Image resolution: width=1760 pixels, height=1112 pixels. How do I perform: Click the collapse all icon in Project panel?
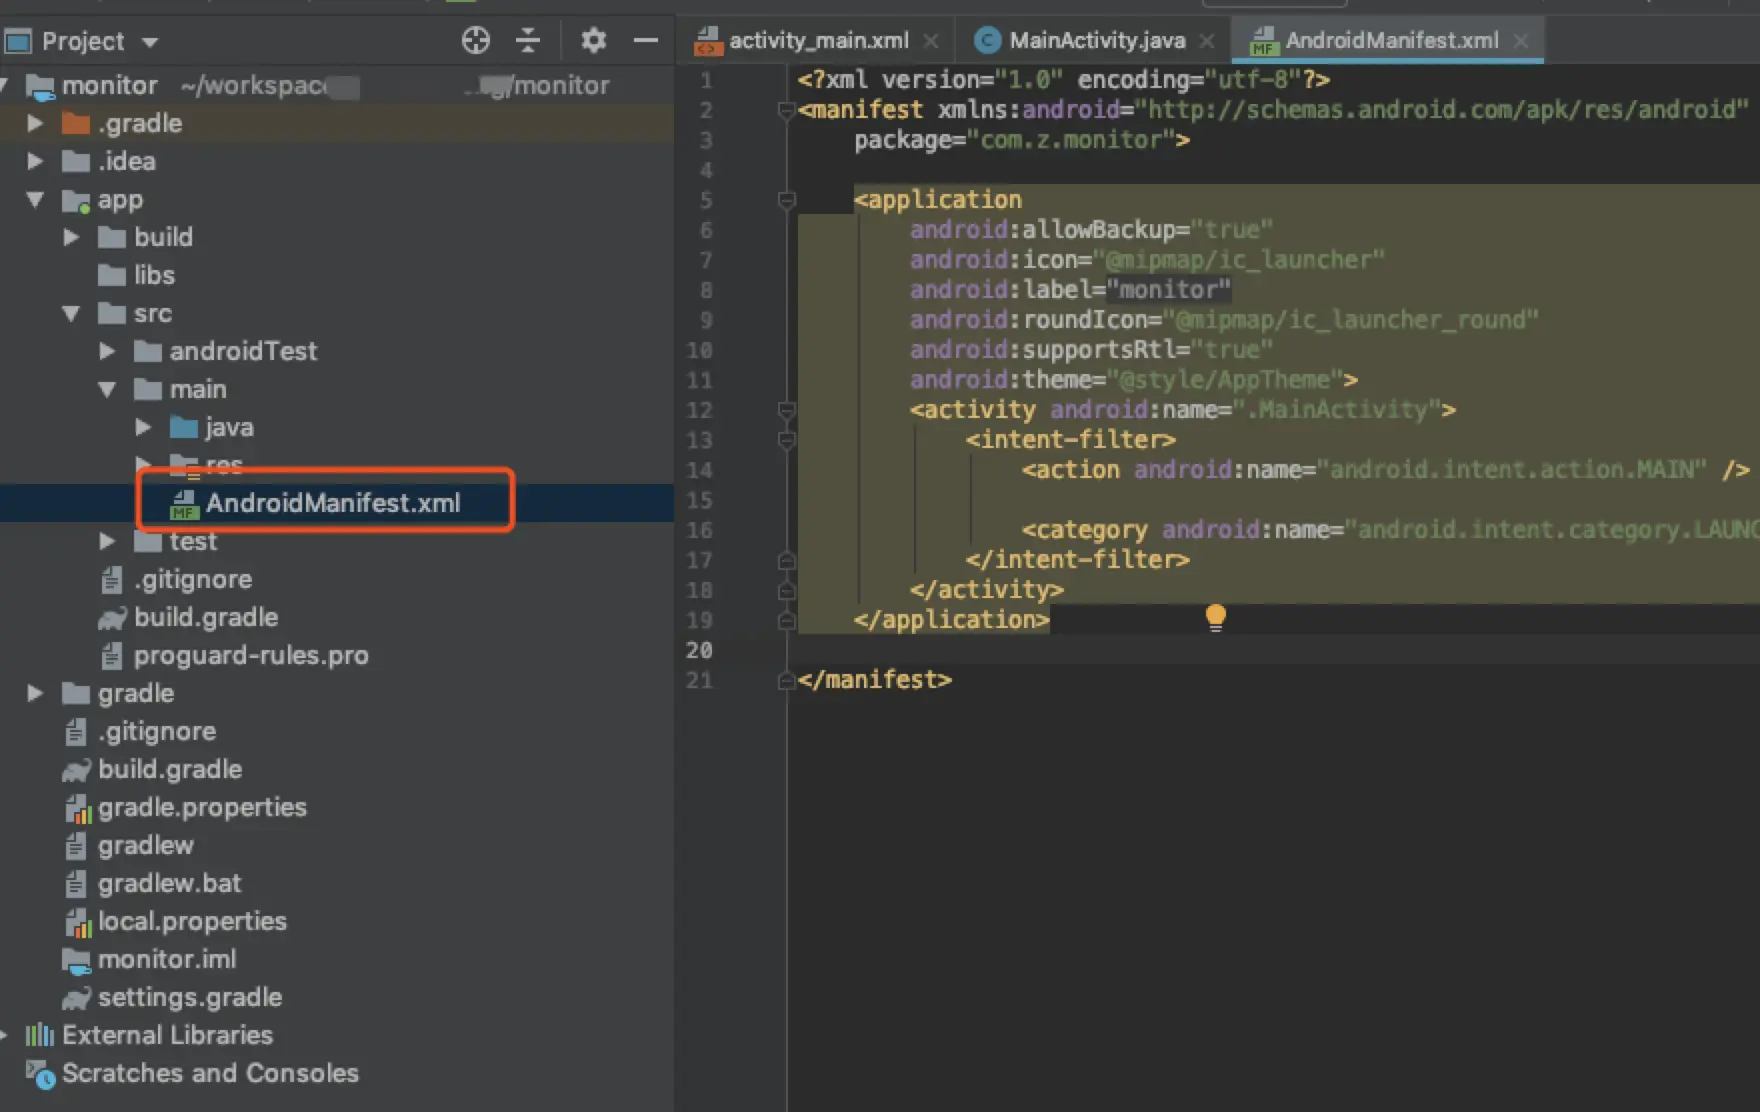coord(528,40)
